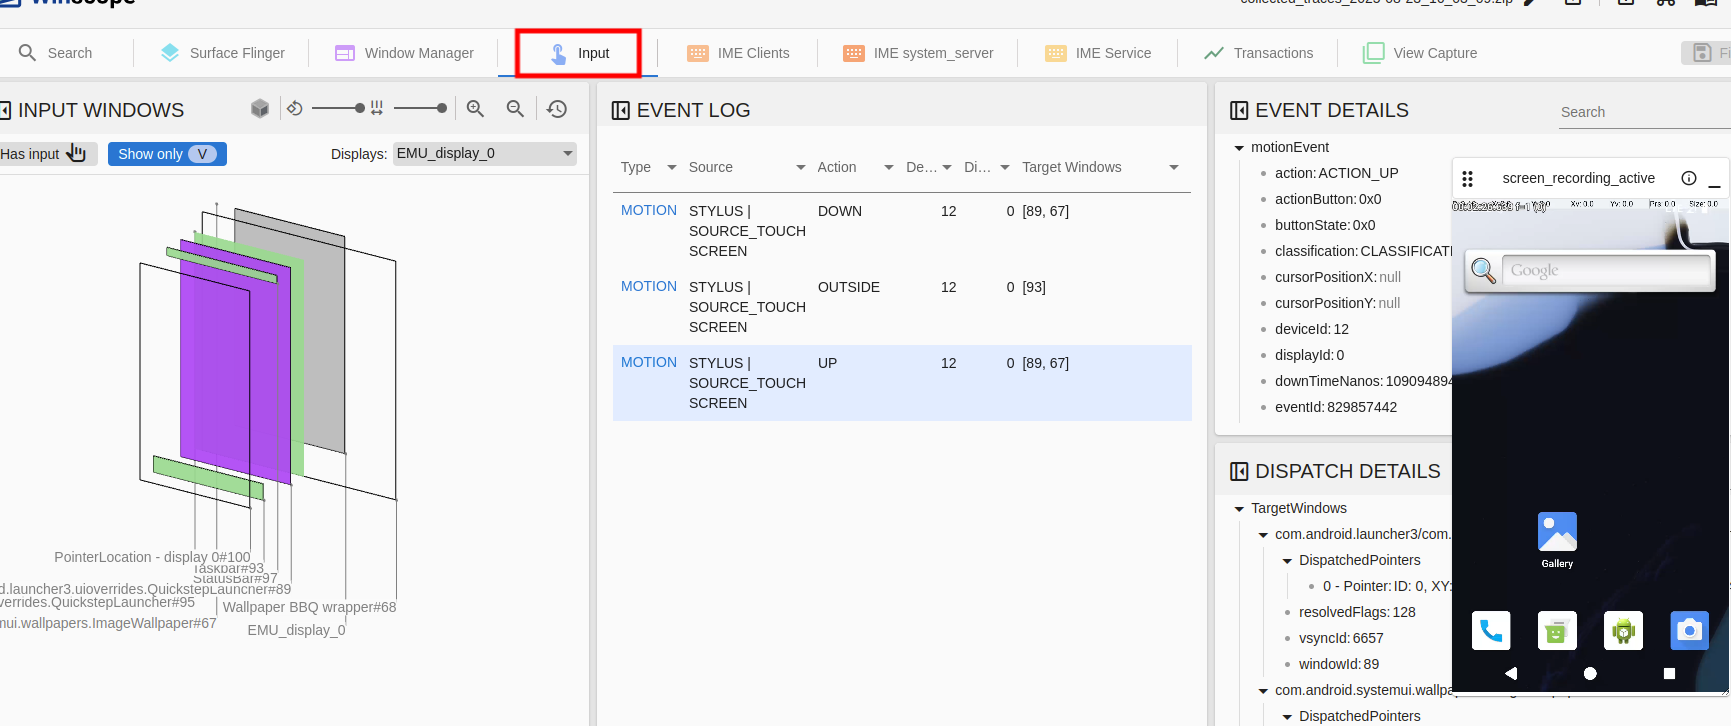1731x726 pixels.
Task: Click the eventId:829857442 property
Action: click(1336, 407)
